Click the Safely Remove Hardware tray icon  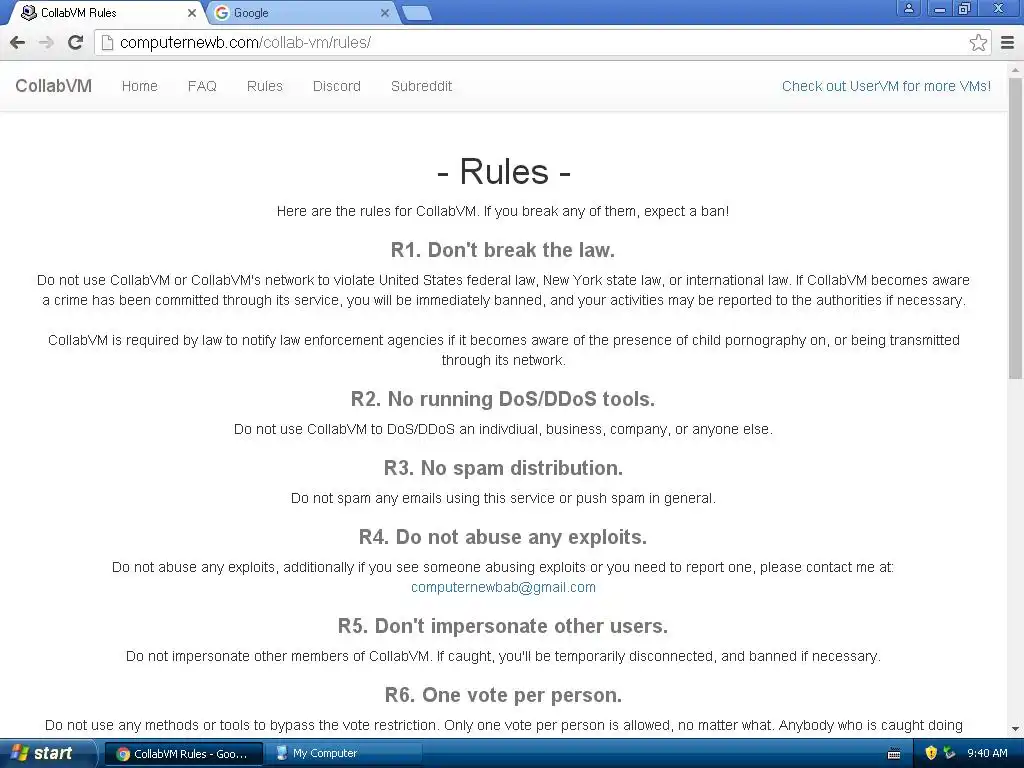click(x=950, y=753)
